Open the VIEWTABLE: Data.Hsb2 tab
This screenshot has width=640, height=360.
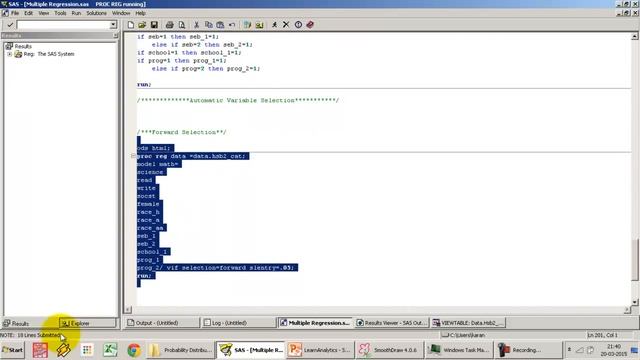(x=468, y=323)
